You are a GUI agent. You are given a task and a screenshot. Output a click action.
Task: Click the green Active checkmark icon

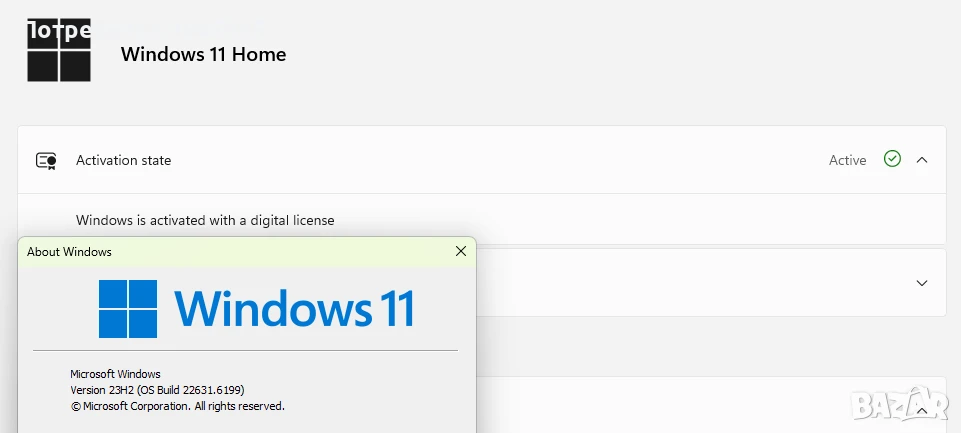[x=892, y=159]
